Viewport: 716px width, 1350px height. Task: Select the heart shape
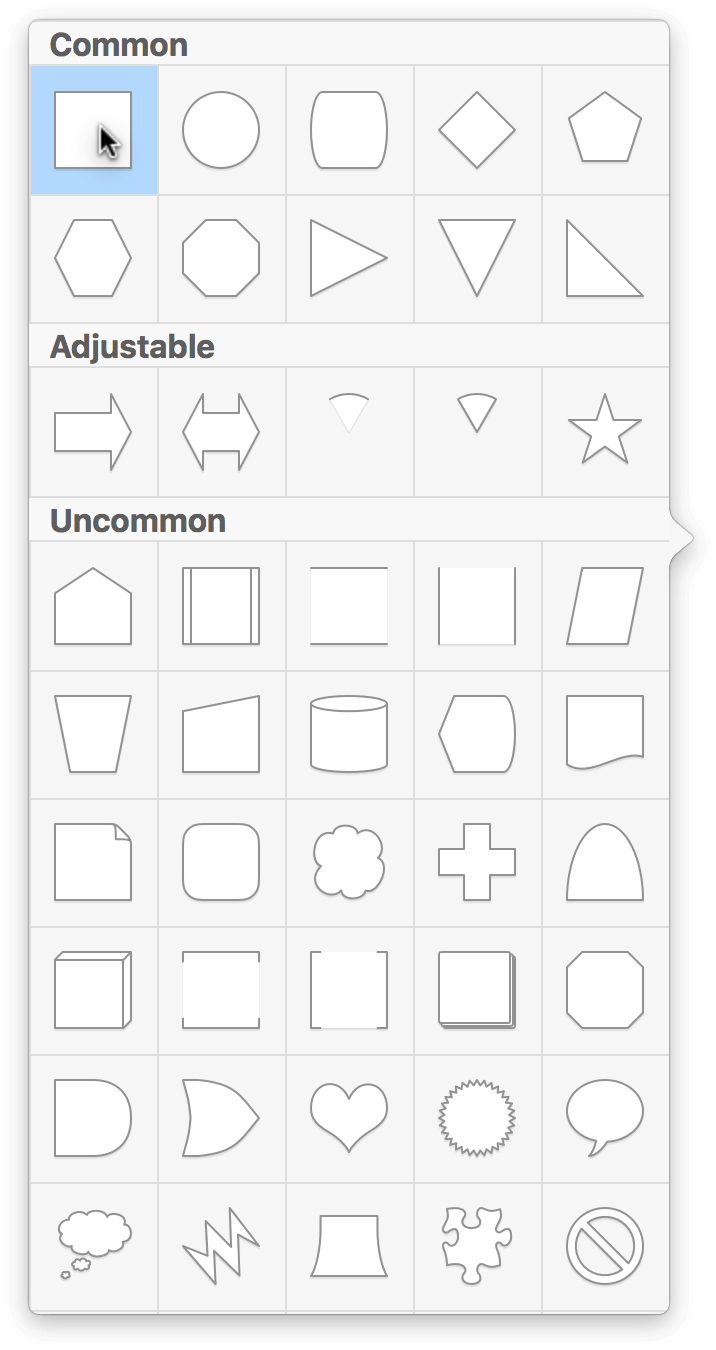[349, 1118]
